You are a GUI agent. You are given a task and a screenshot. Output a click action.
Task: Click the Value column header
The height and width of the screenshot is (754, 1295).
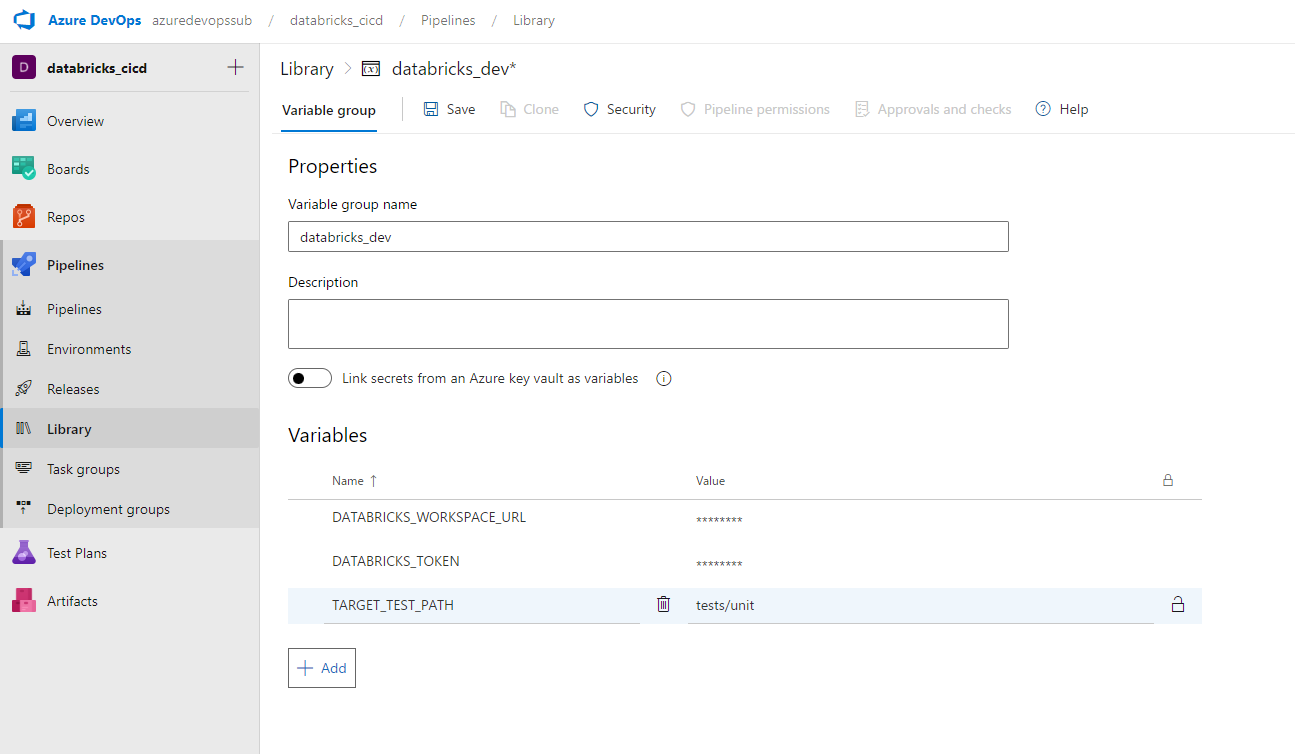click(x=710, y=481)
